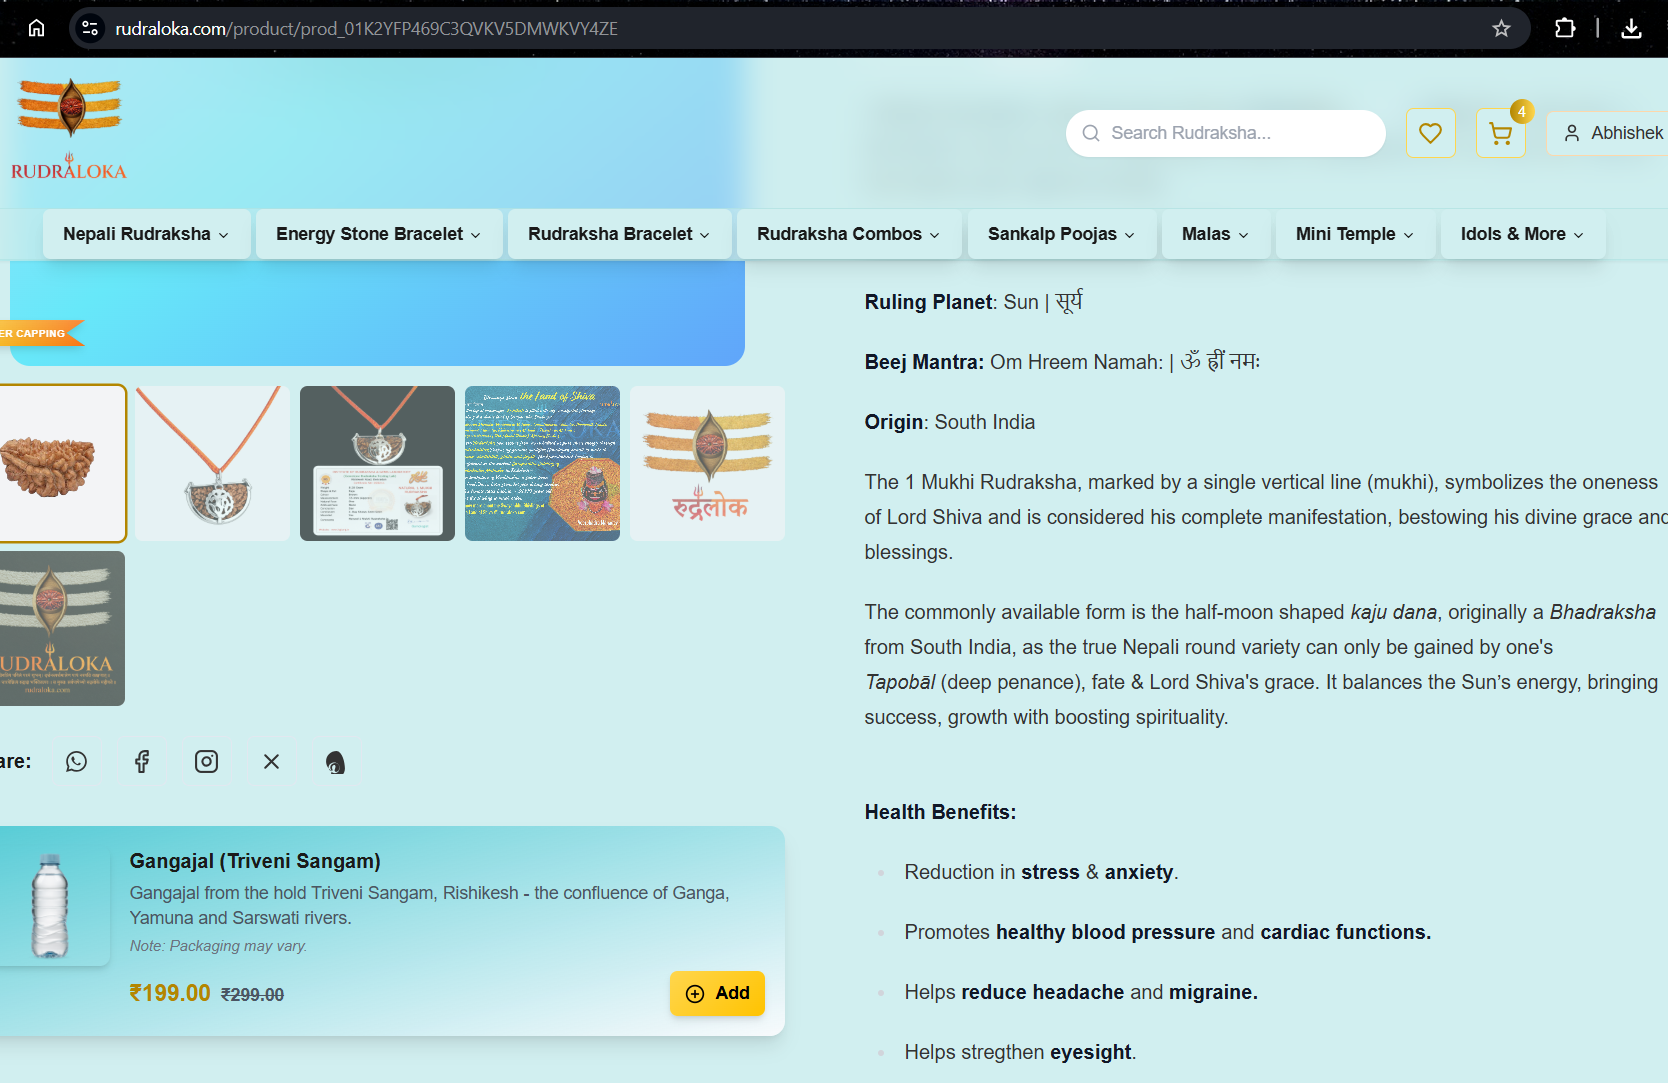Expand the Mini Temple menu
This screenshot has height=1083, width=1668.
pyautogui.click(x=1354, y=234)
